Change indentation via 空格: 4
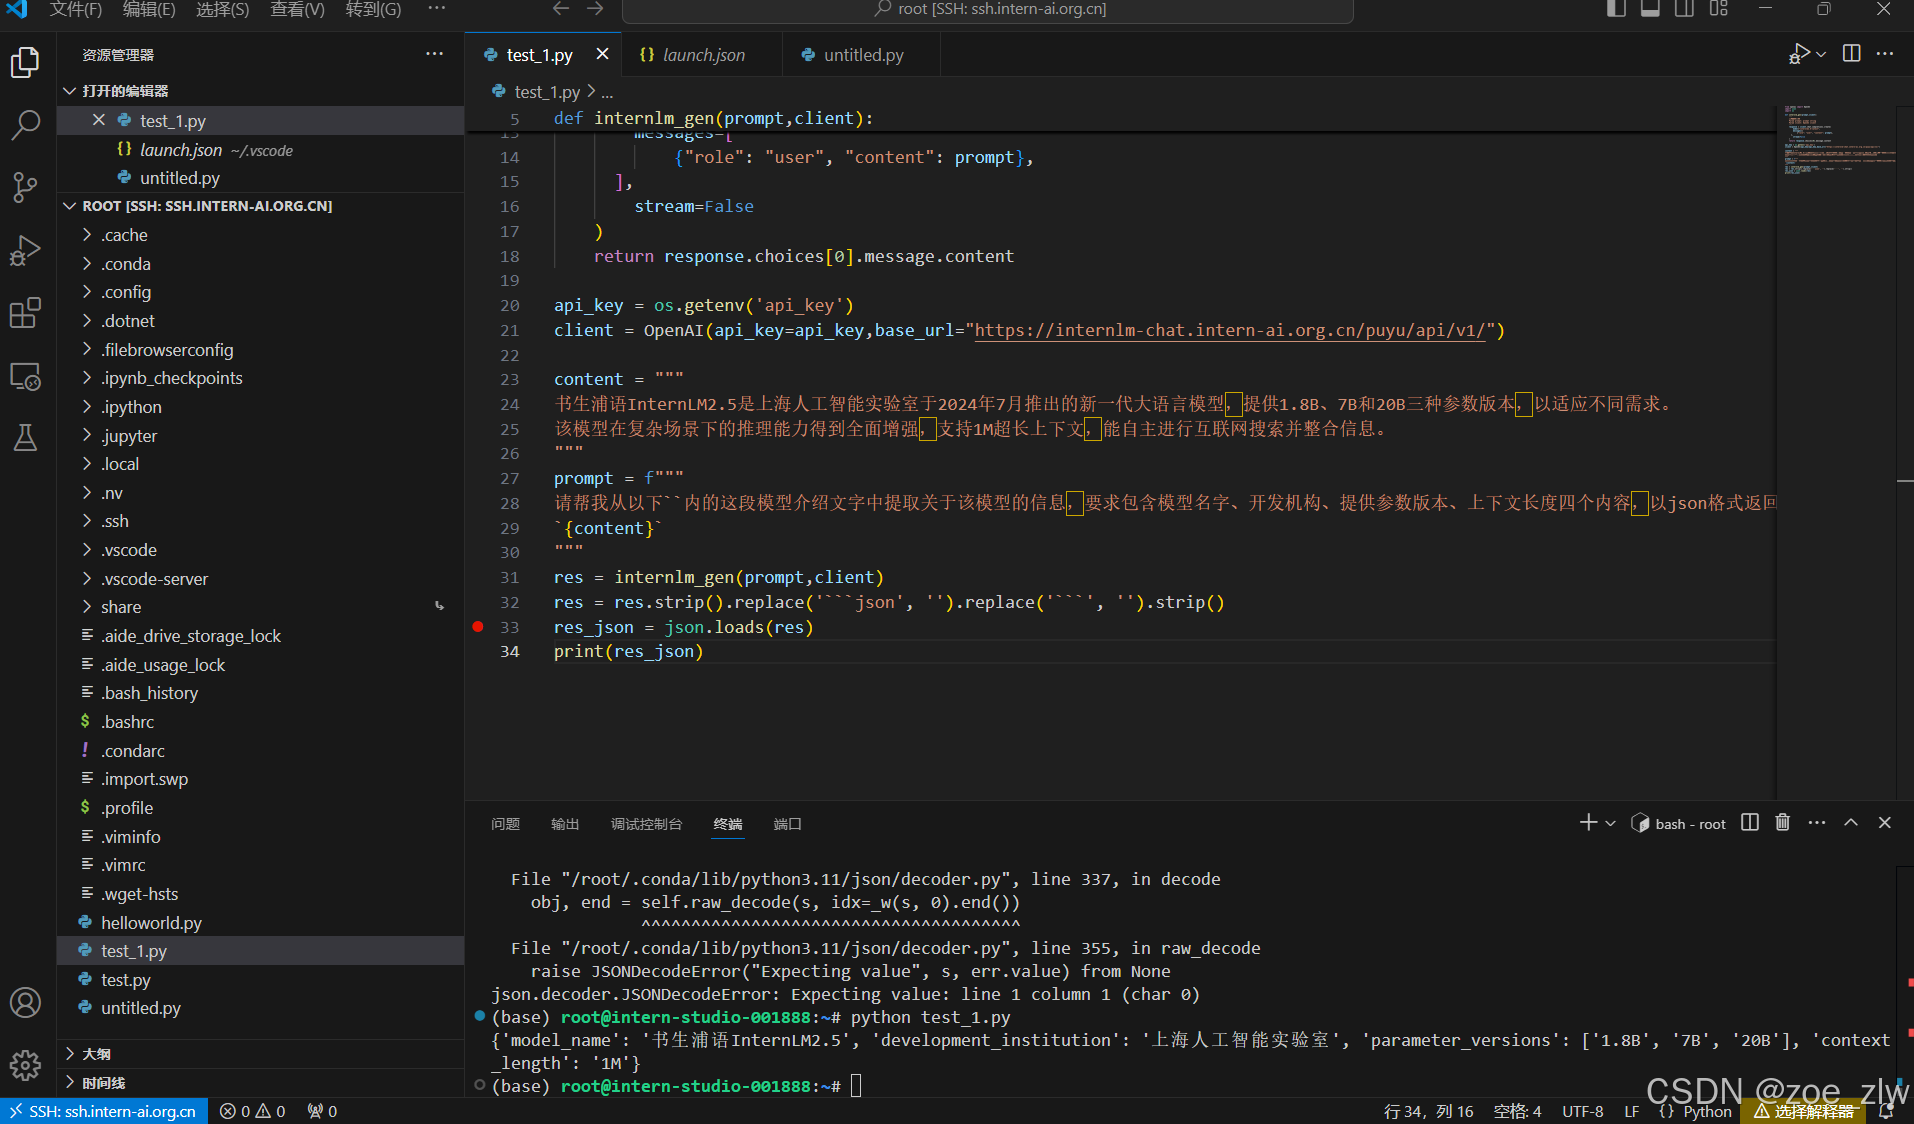The width and height of the screenshot is (1914, 1124). 1517,1111
